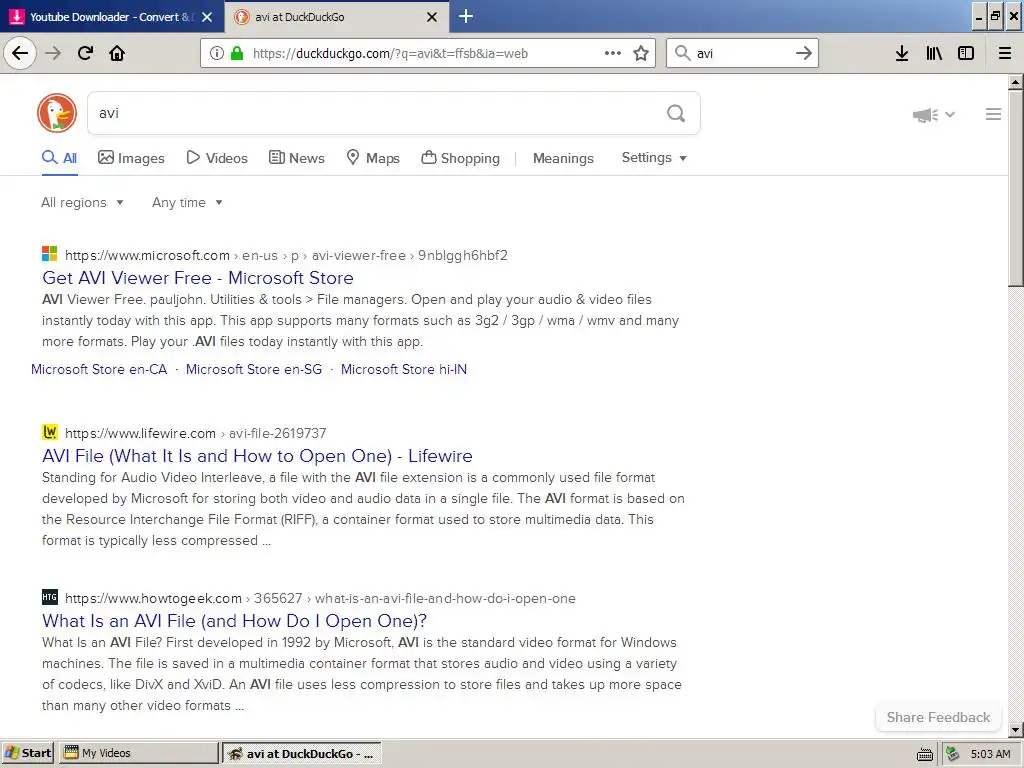Switch to Videos results
The image size is (1024, 768).
pyautogui.click(x=217, y=158)
